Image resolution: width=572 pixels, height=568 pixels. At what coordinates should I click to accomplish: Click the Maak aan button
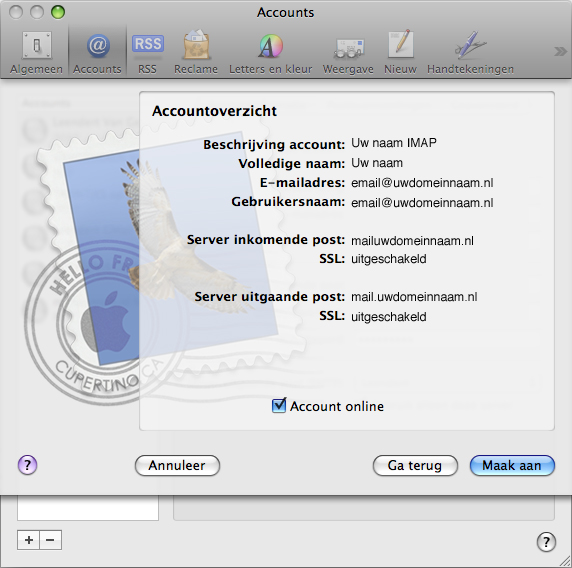pos(512,465)
